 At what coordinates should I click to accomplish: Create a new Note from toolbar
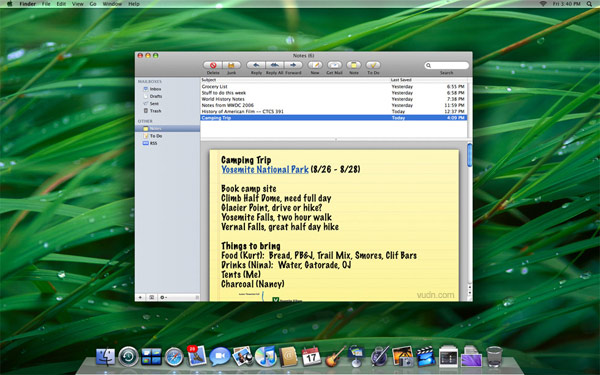coord(354,65)
